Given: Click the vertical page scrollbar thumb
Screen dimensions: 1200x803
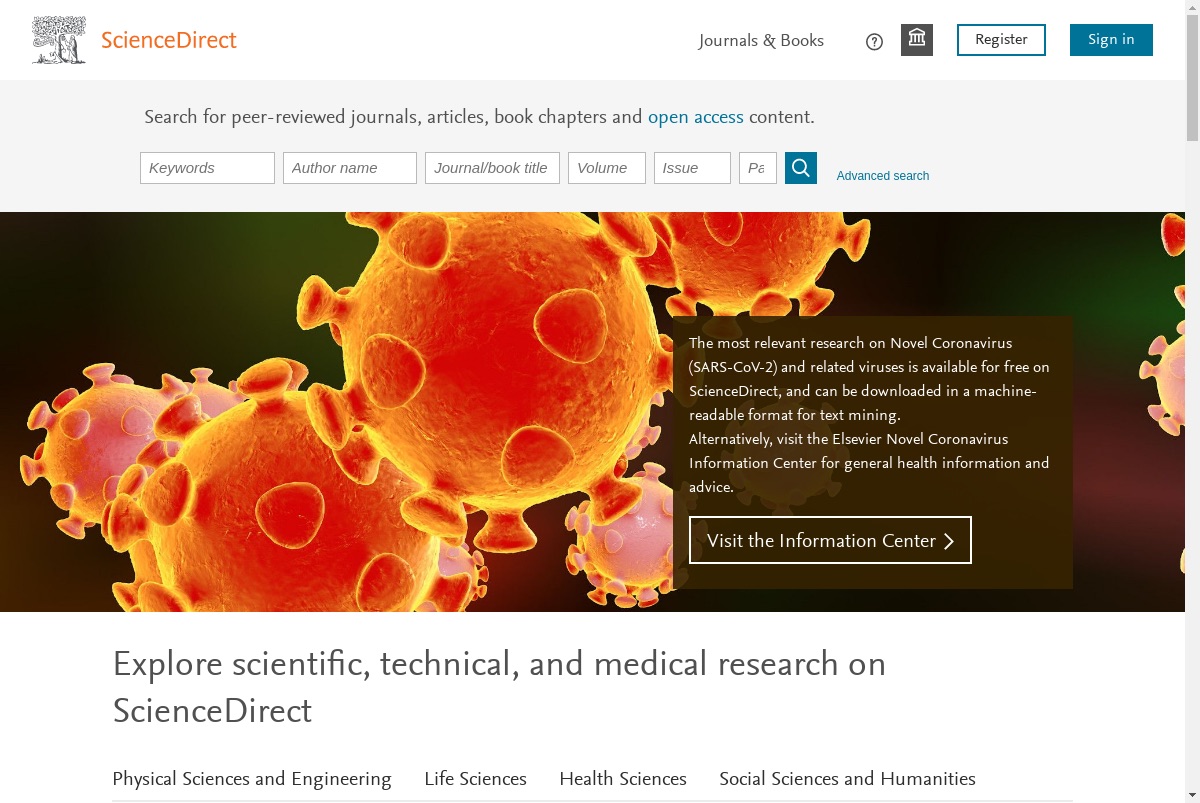Looking at the screenshot, I should tap(1192, 79).
